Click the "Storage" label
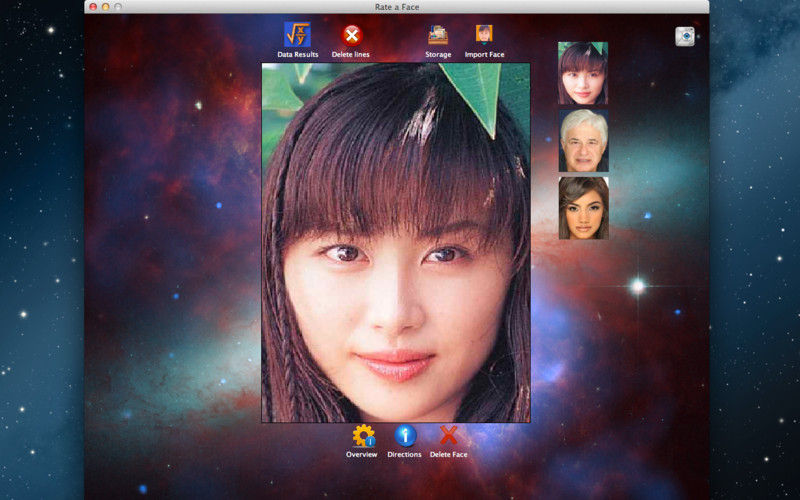Screen dimensions: 800x500 click(x=438, y=55)
